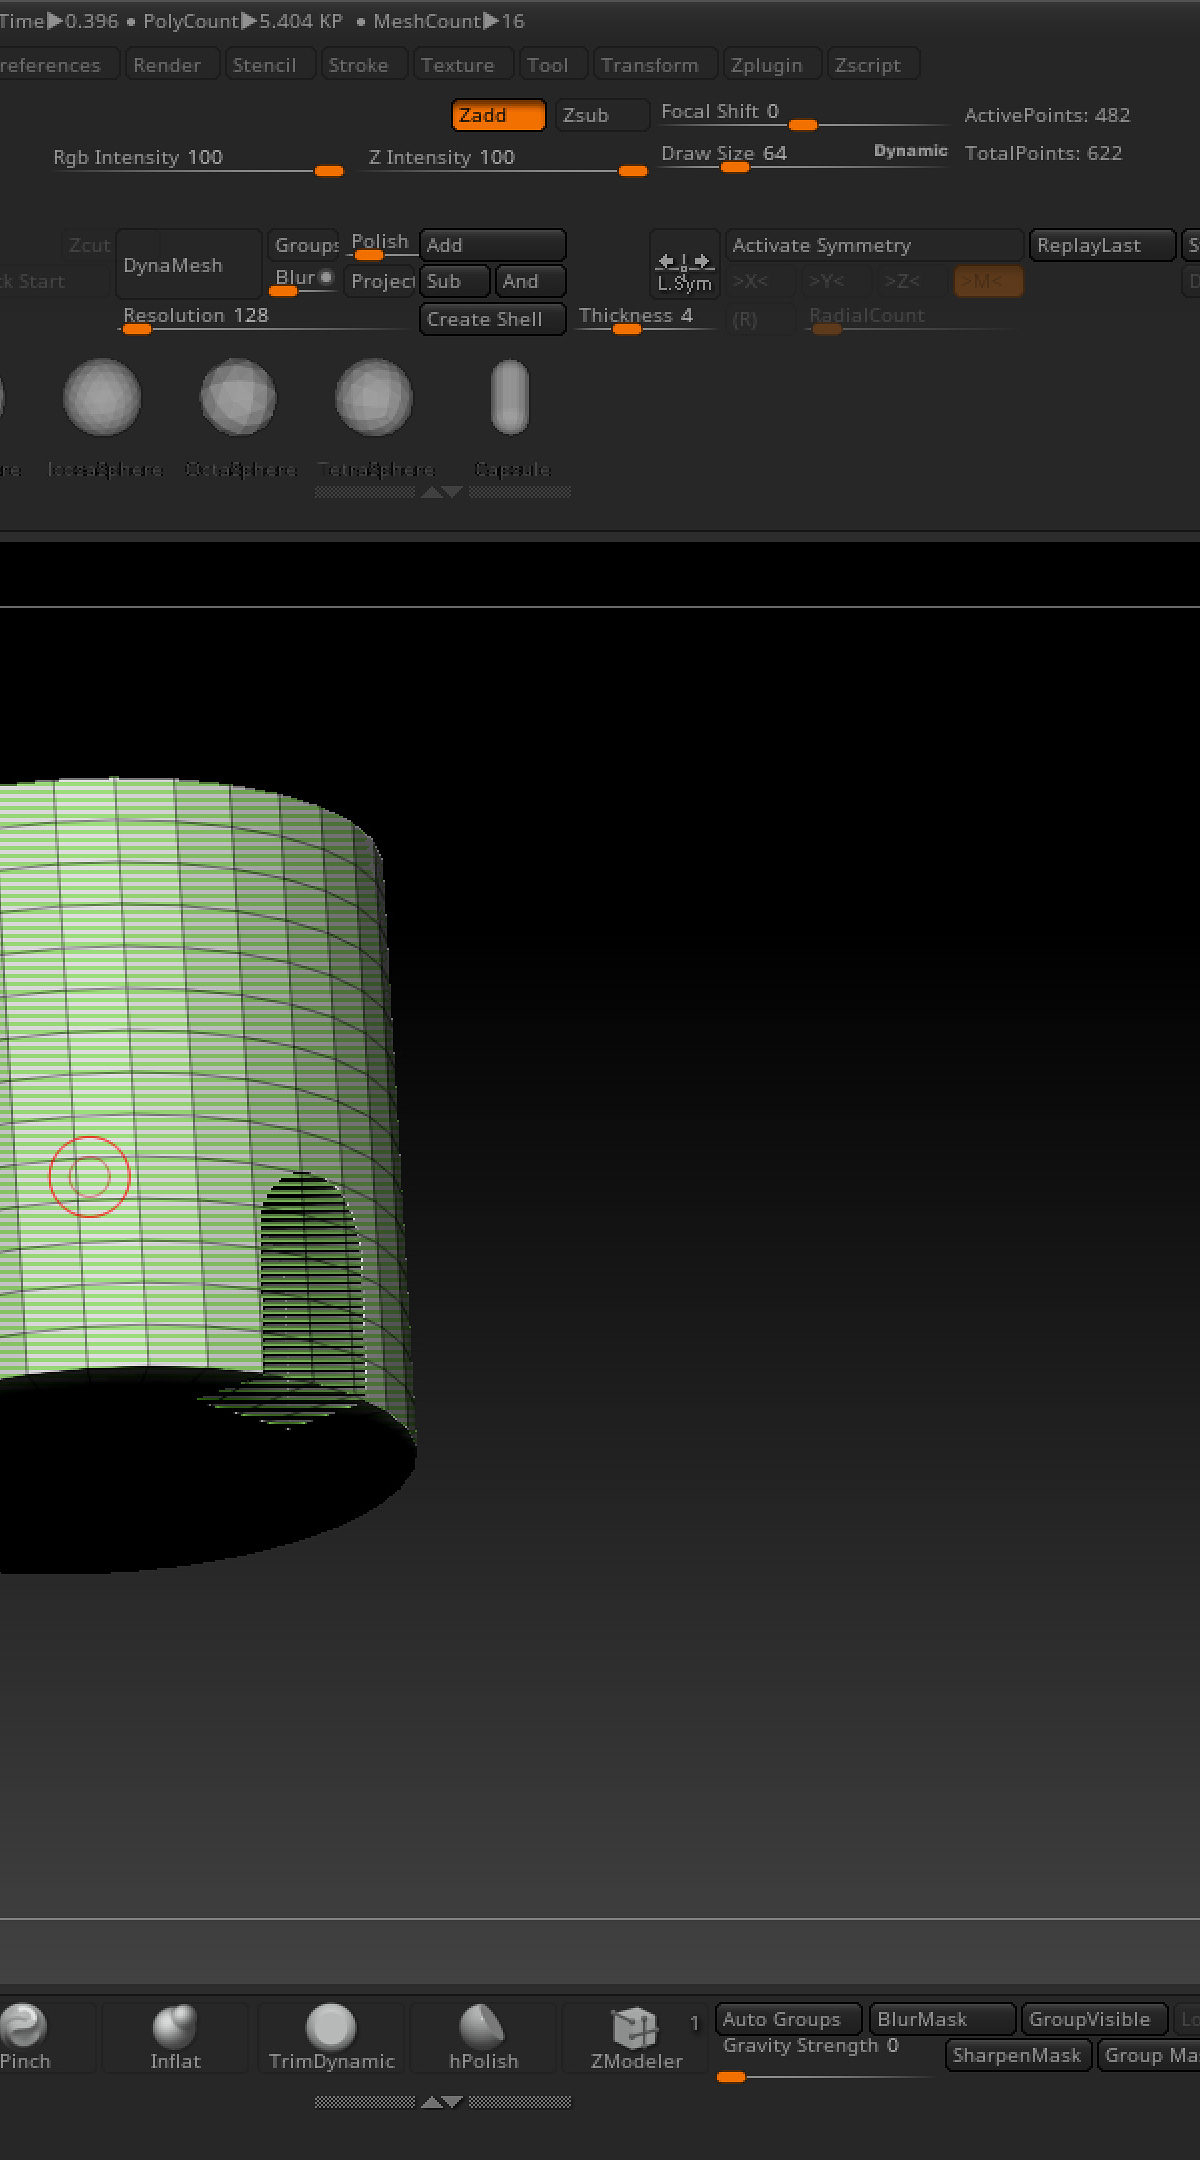
Task: Adjust the Thickness slider
Action: click(645, 319)
